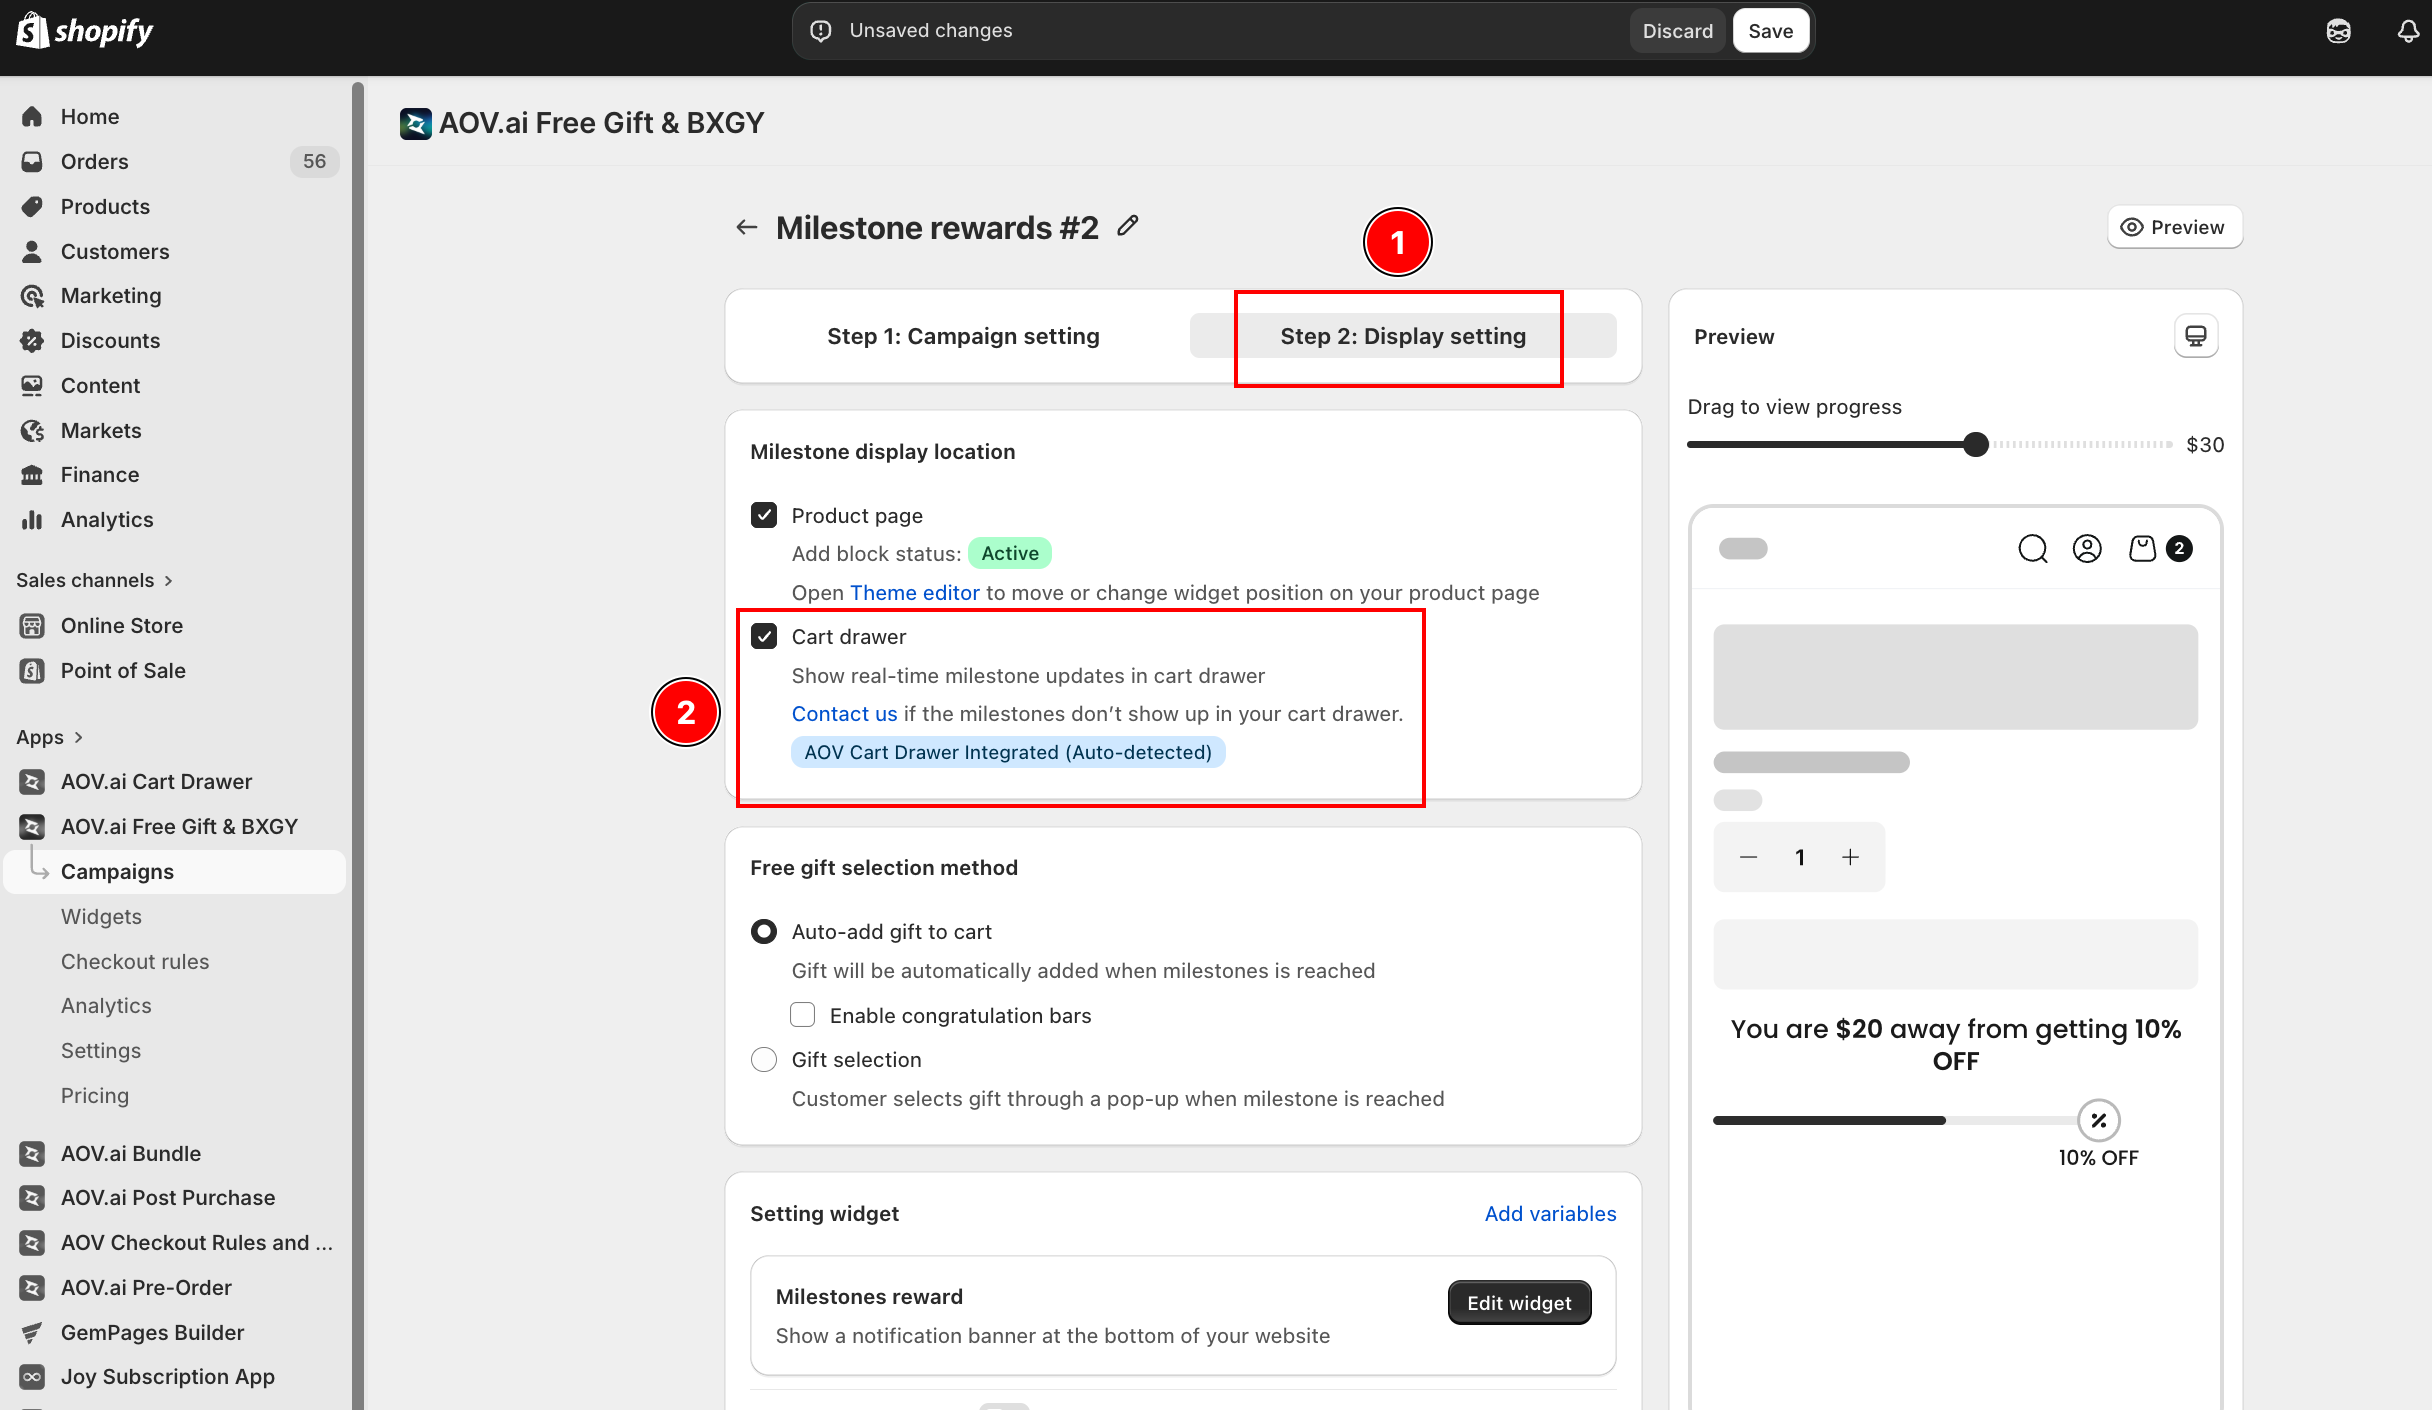Viewport: 2432px width, 1410px height.
Task: Open the app's Analytics submenu item
Action: (x=106, y=1006)
